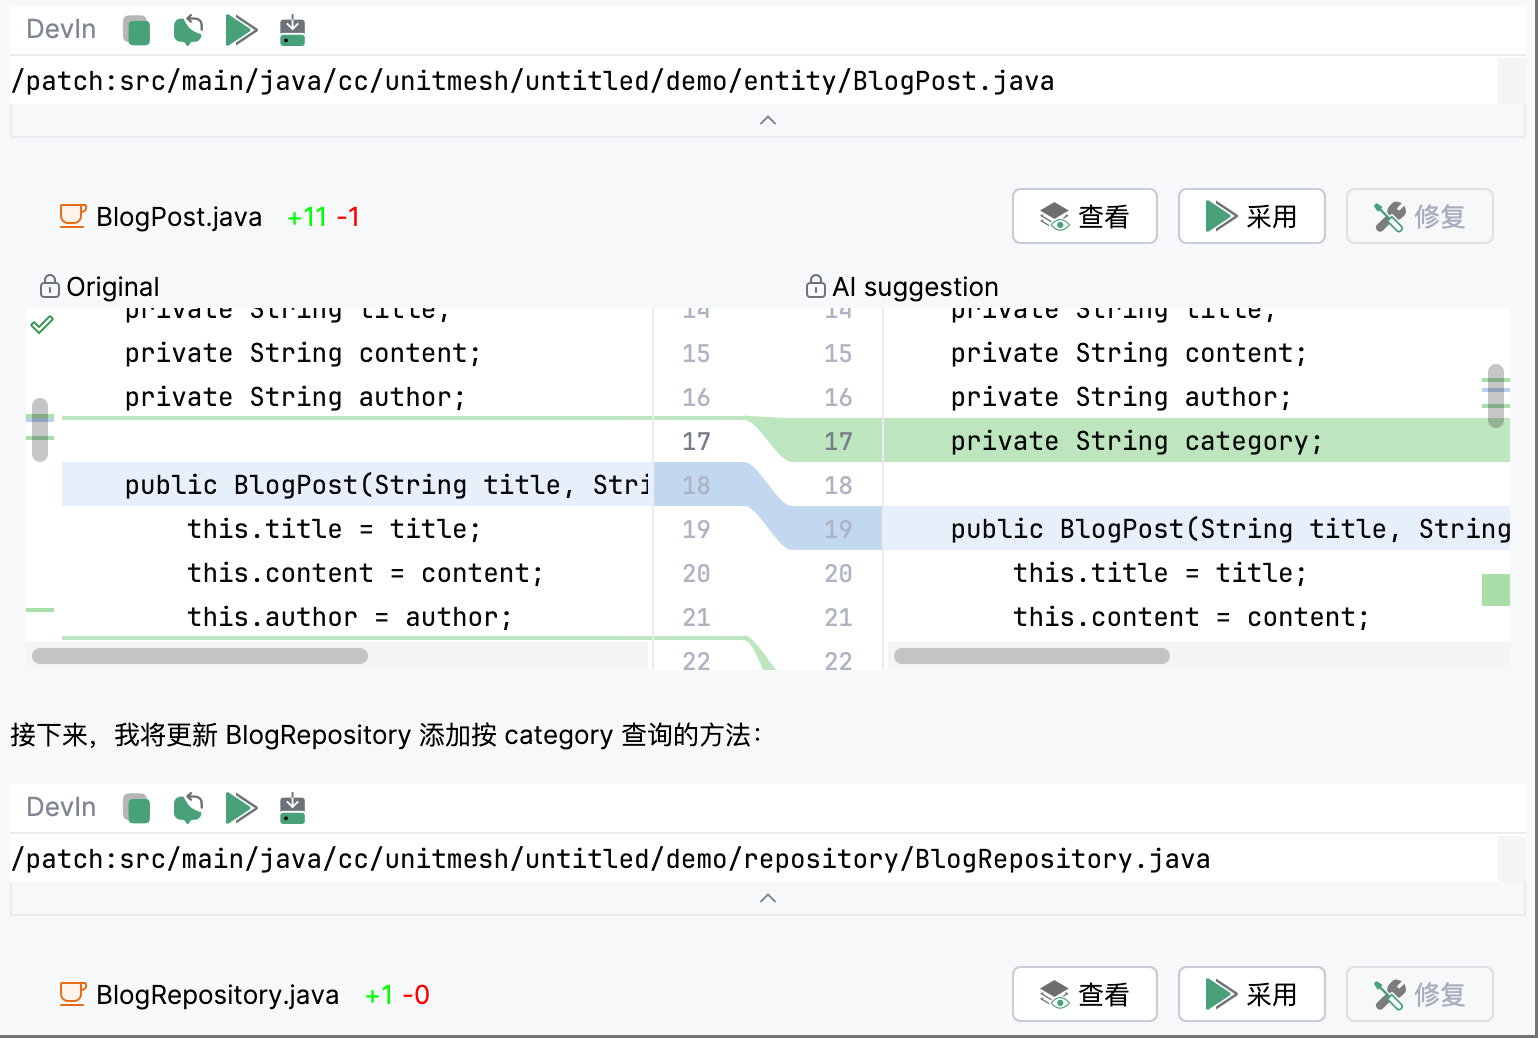
Task: Collapse the BlogRepository.java patch code block
Action: coord(768,898)
